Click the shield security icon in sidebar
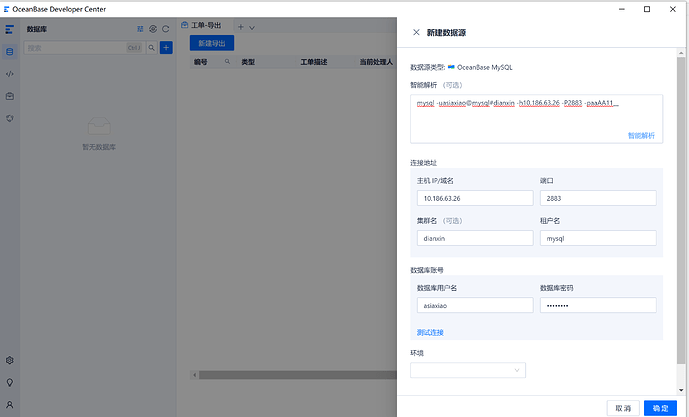This screenshot has height=417, width=689. tap(10, 118)
